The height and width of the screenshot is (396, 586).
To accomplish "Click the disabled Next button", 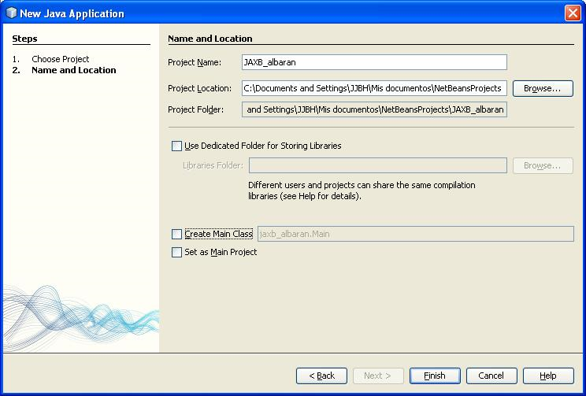I will (x=378, y=376).
